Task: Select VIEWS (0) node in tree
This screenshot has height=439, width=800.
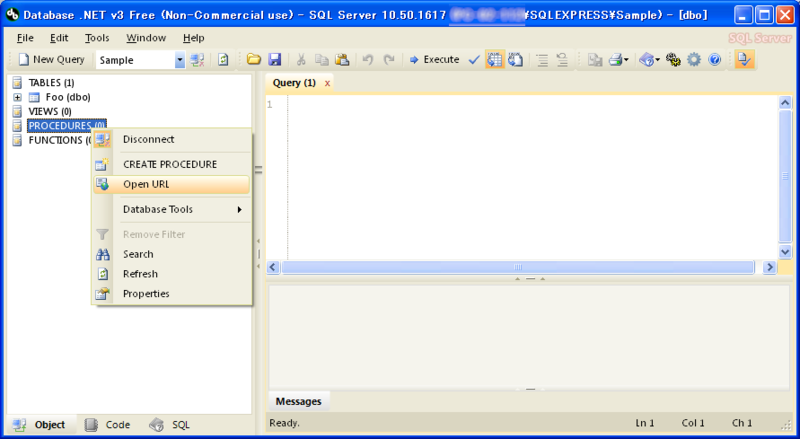Action: click(x=50, y=111)
